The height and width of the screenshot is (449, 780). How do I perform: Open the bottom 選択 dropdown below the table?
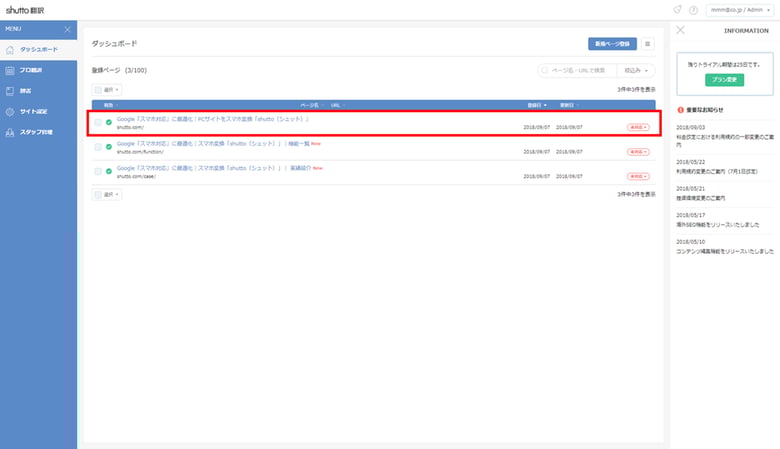107,194
